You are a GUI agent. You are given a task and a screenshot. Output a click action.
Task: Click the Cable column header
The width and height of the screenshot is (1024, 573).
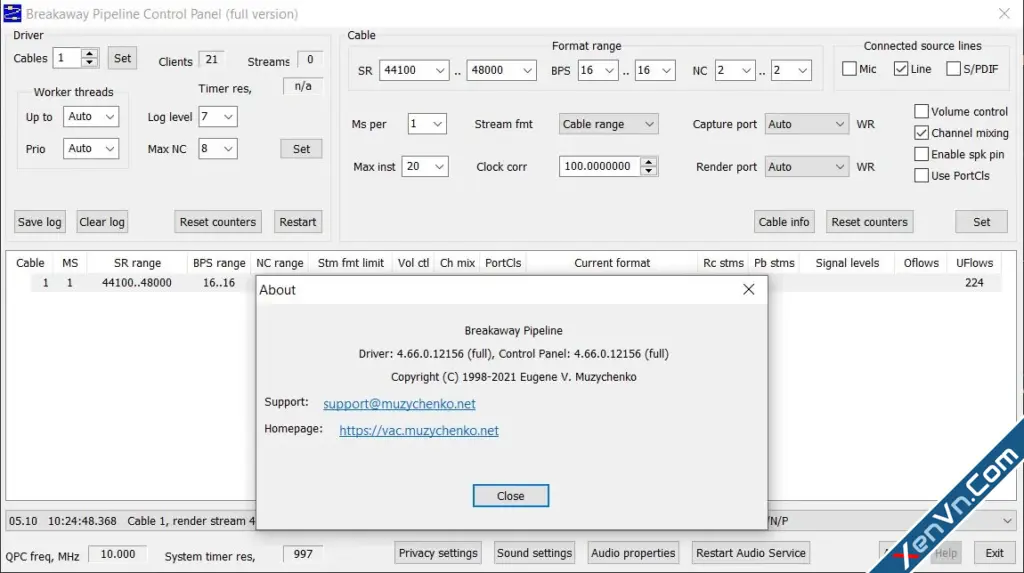(x=30, y=263)
